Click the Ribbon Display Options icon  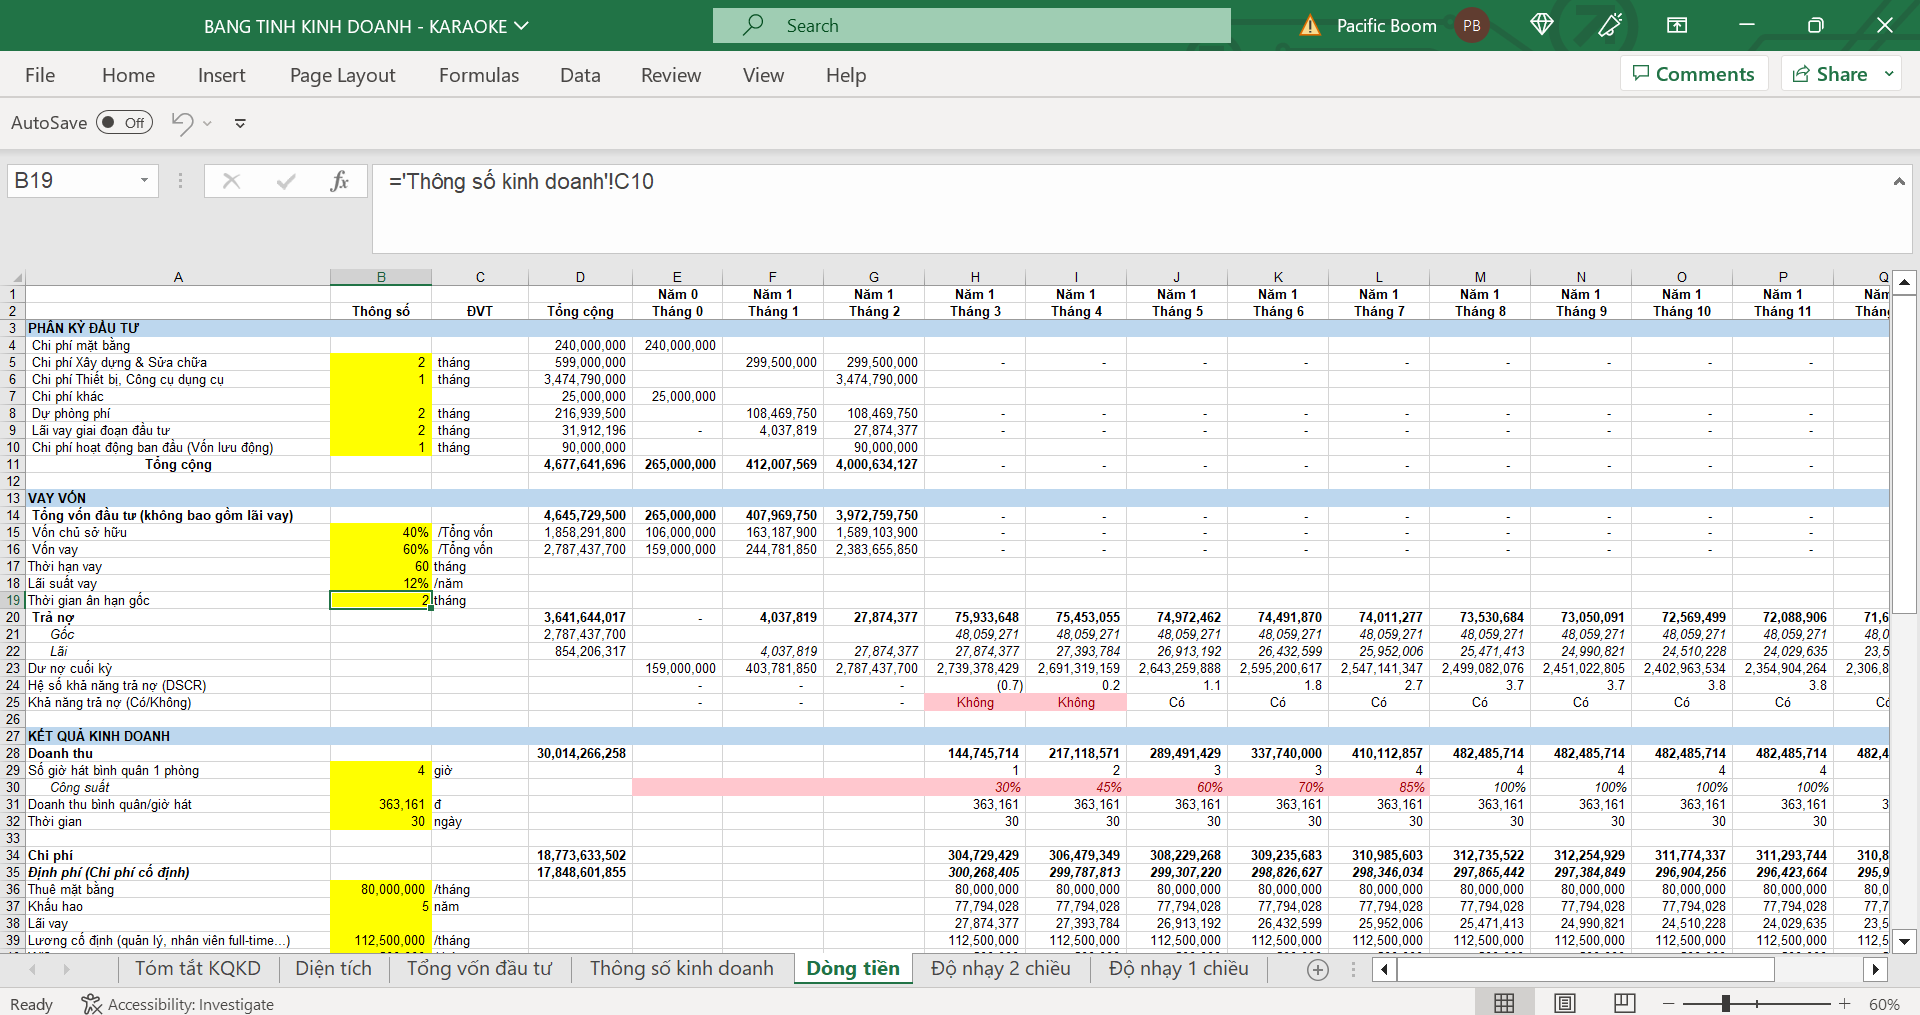click(1677, 25)
